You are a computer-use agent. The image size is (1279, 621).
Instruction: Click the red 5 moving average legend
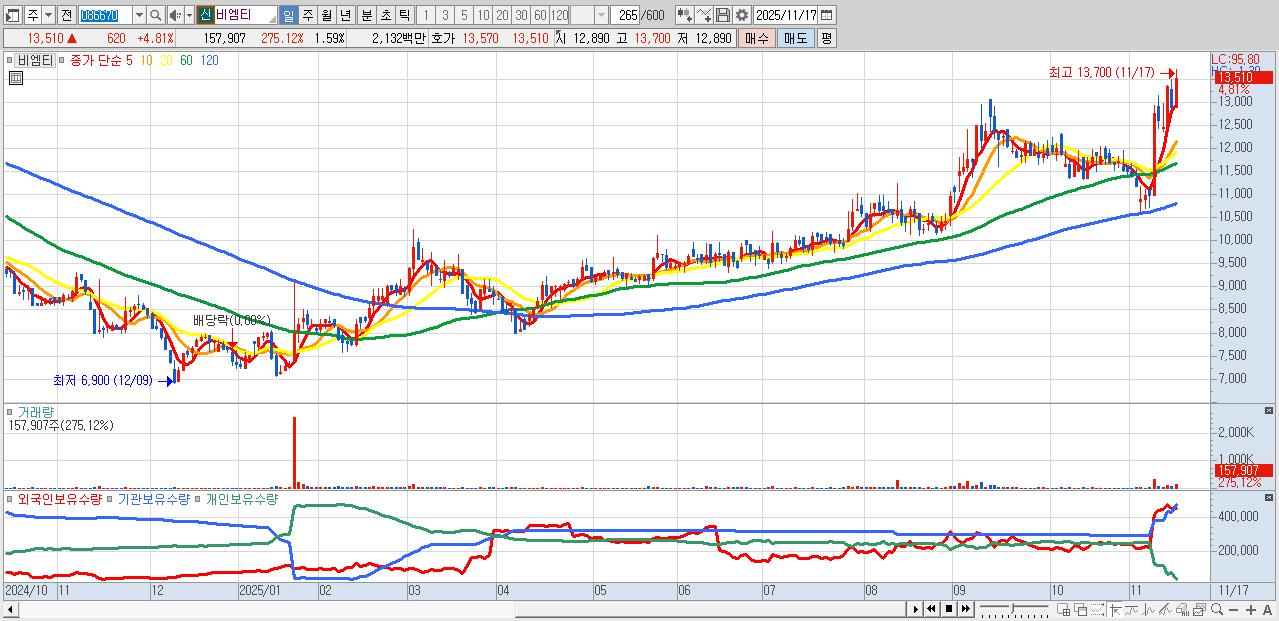(x=128, y=61)
